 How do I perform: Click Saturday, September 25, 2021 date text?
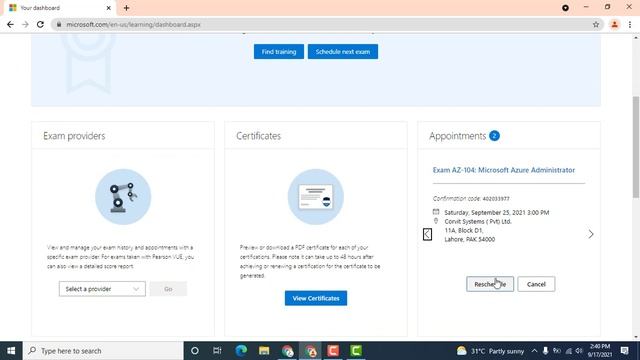(496, 213)
